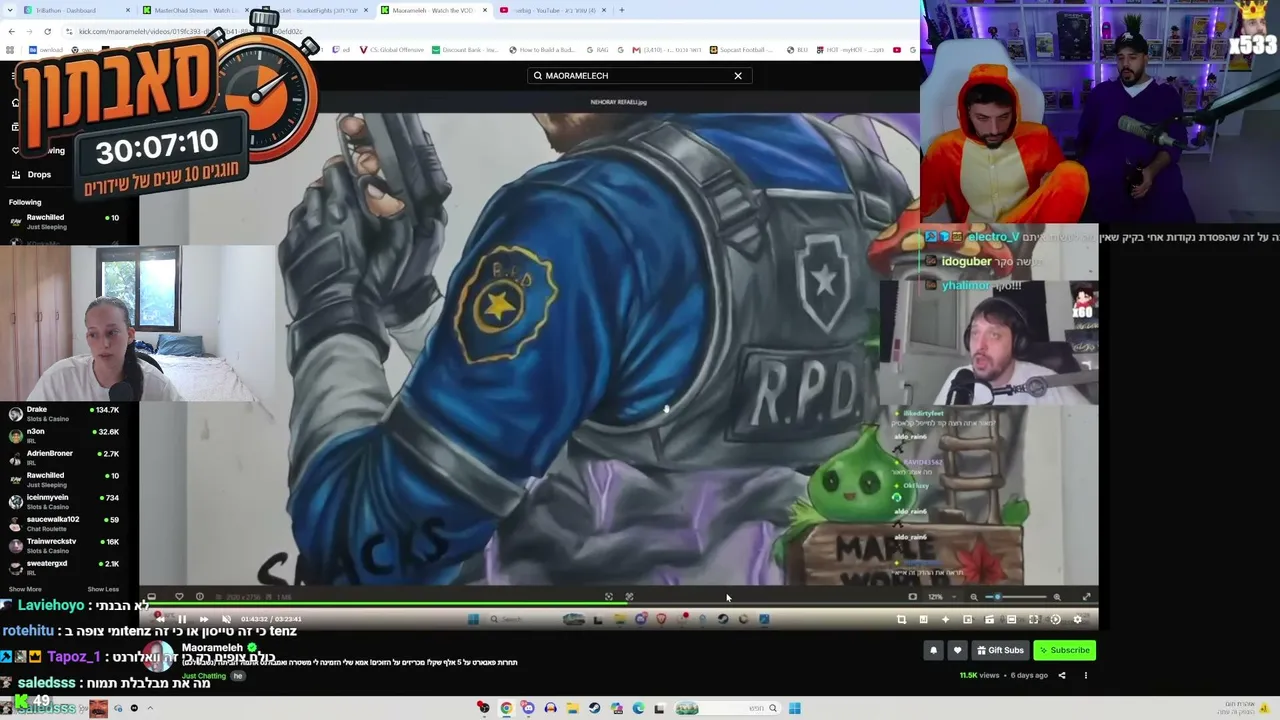Image resolution: width=1280 pixels, height=720 pixels.
Task: Expand image viewer to full screen
Action: 1086,597
